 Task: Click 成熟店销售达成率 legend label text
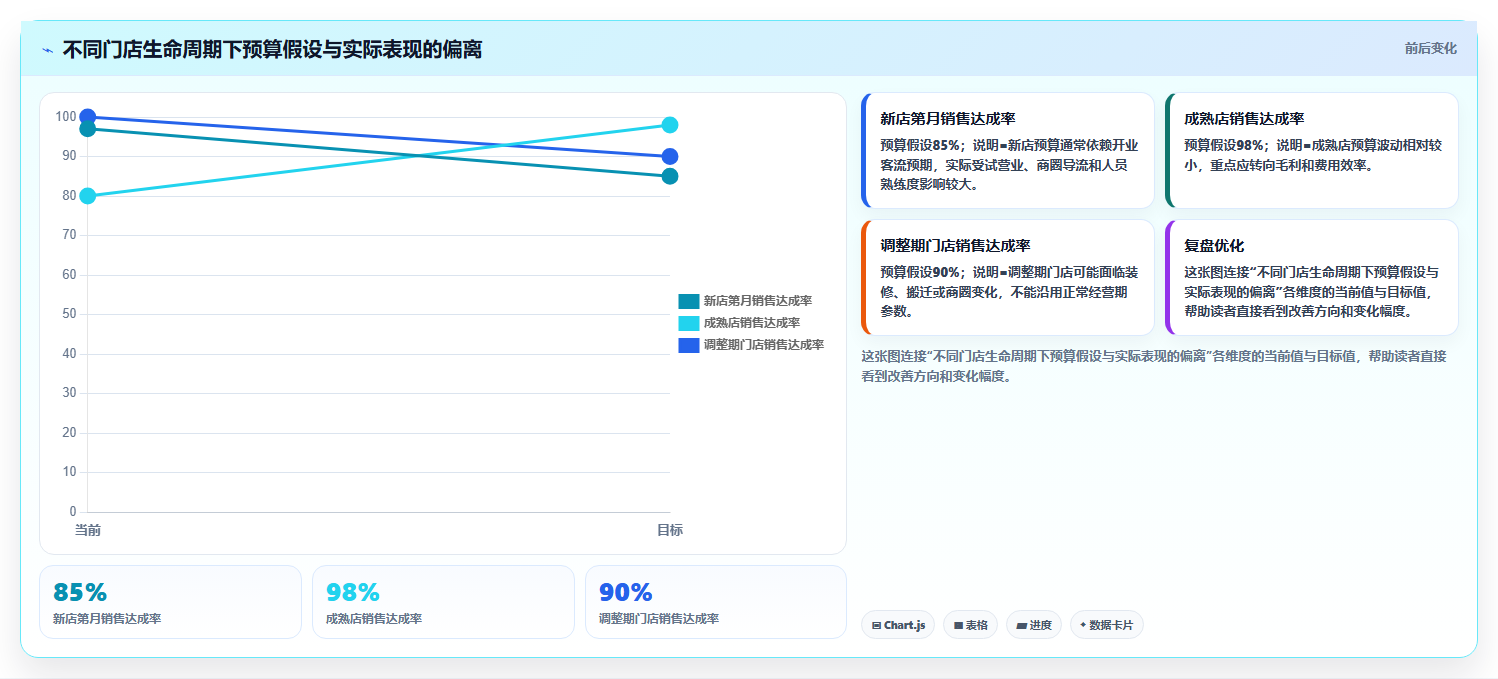click(751, 323)
